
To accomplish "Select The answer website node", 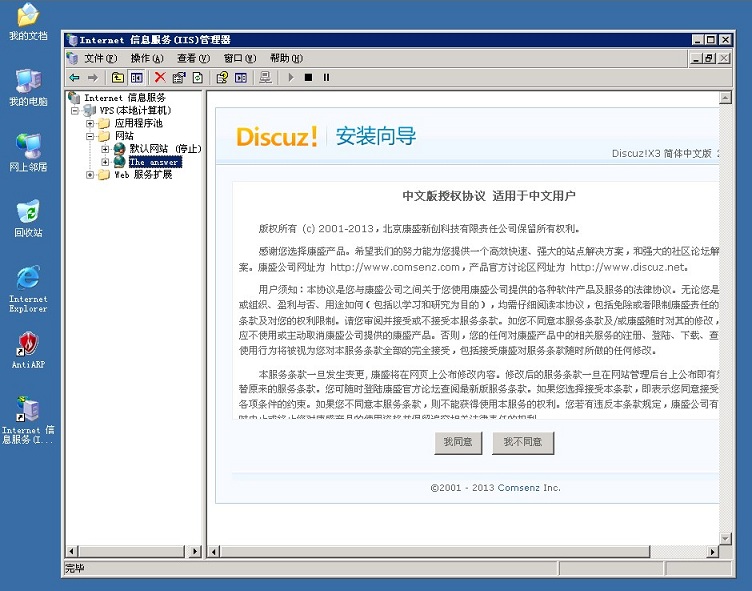I will (x=155, y=162).
